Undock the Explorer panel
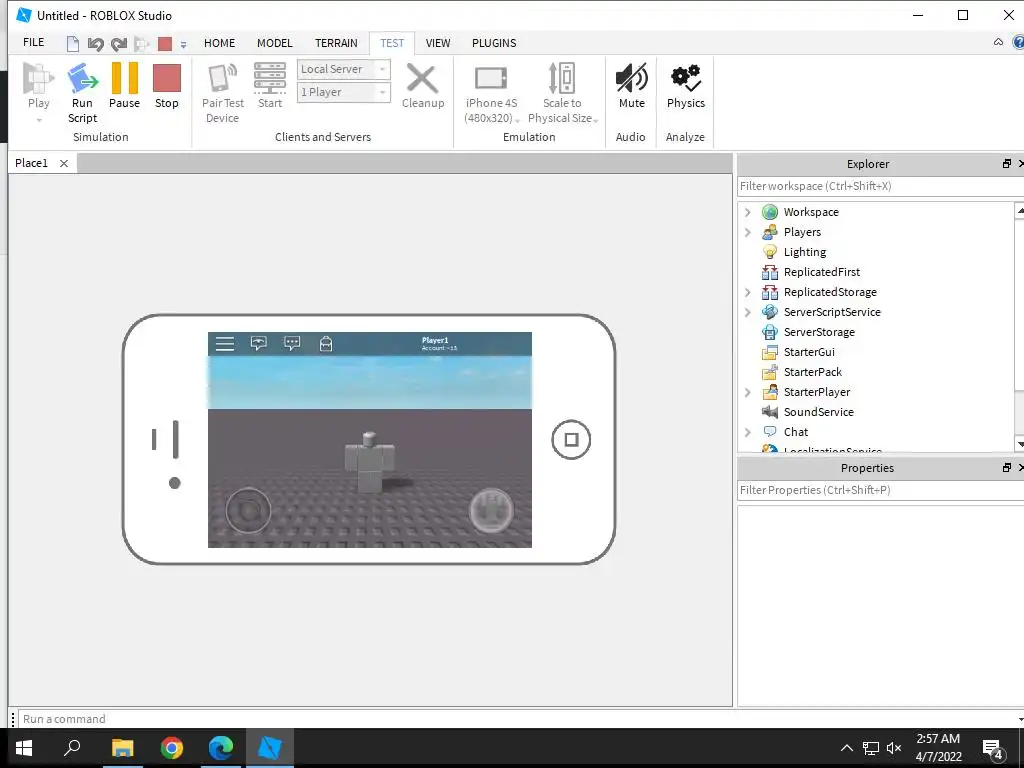This screenshot has height=768, width=1024. (1007, 163)
